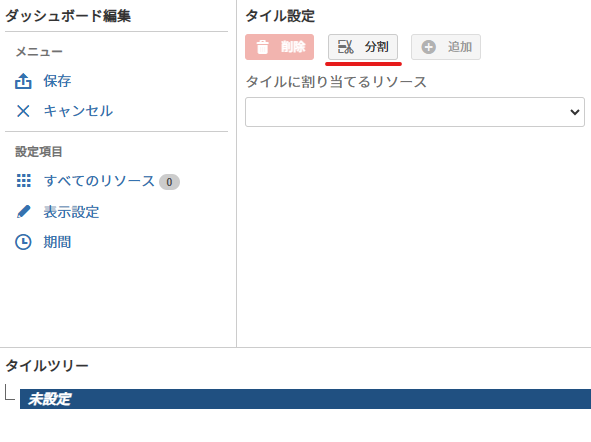Viewport: 591px width, 442px height.
Task: Open the tile resource assignment dropdown
Action: 415,112
